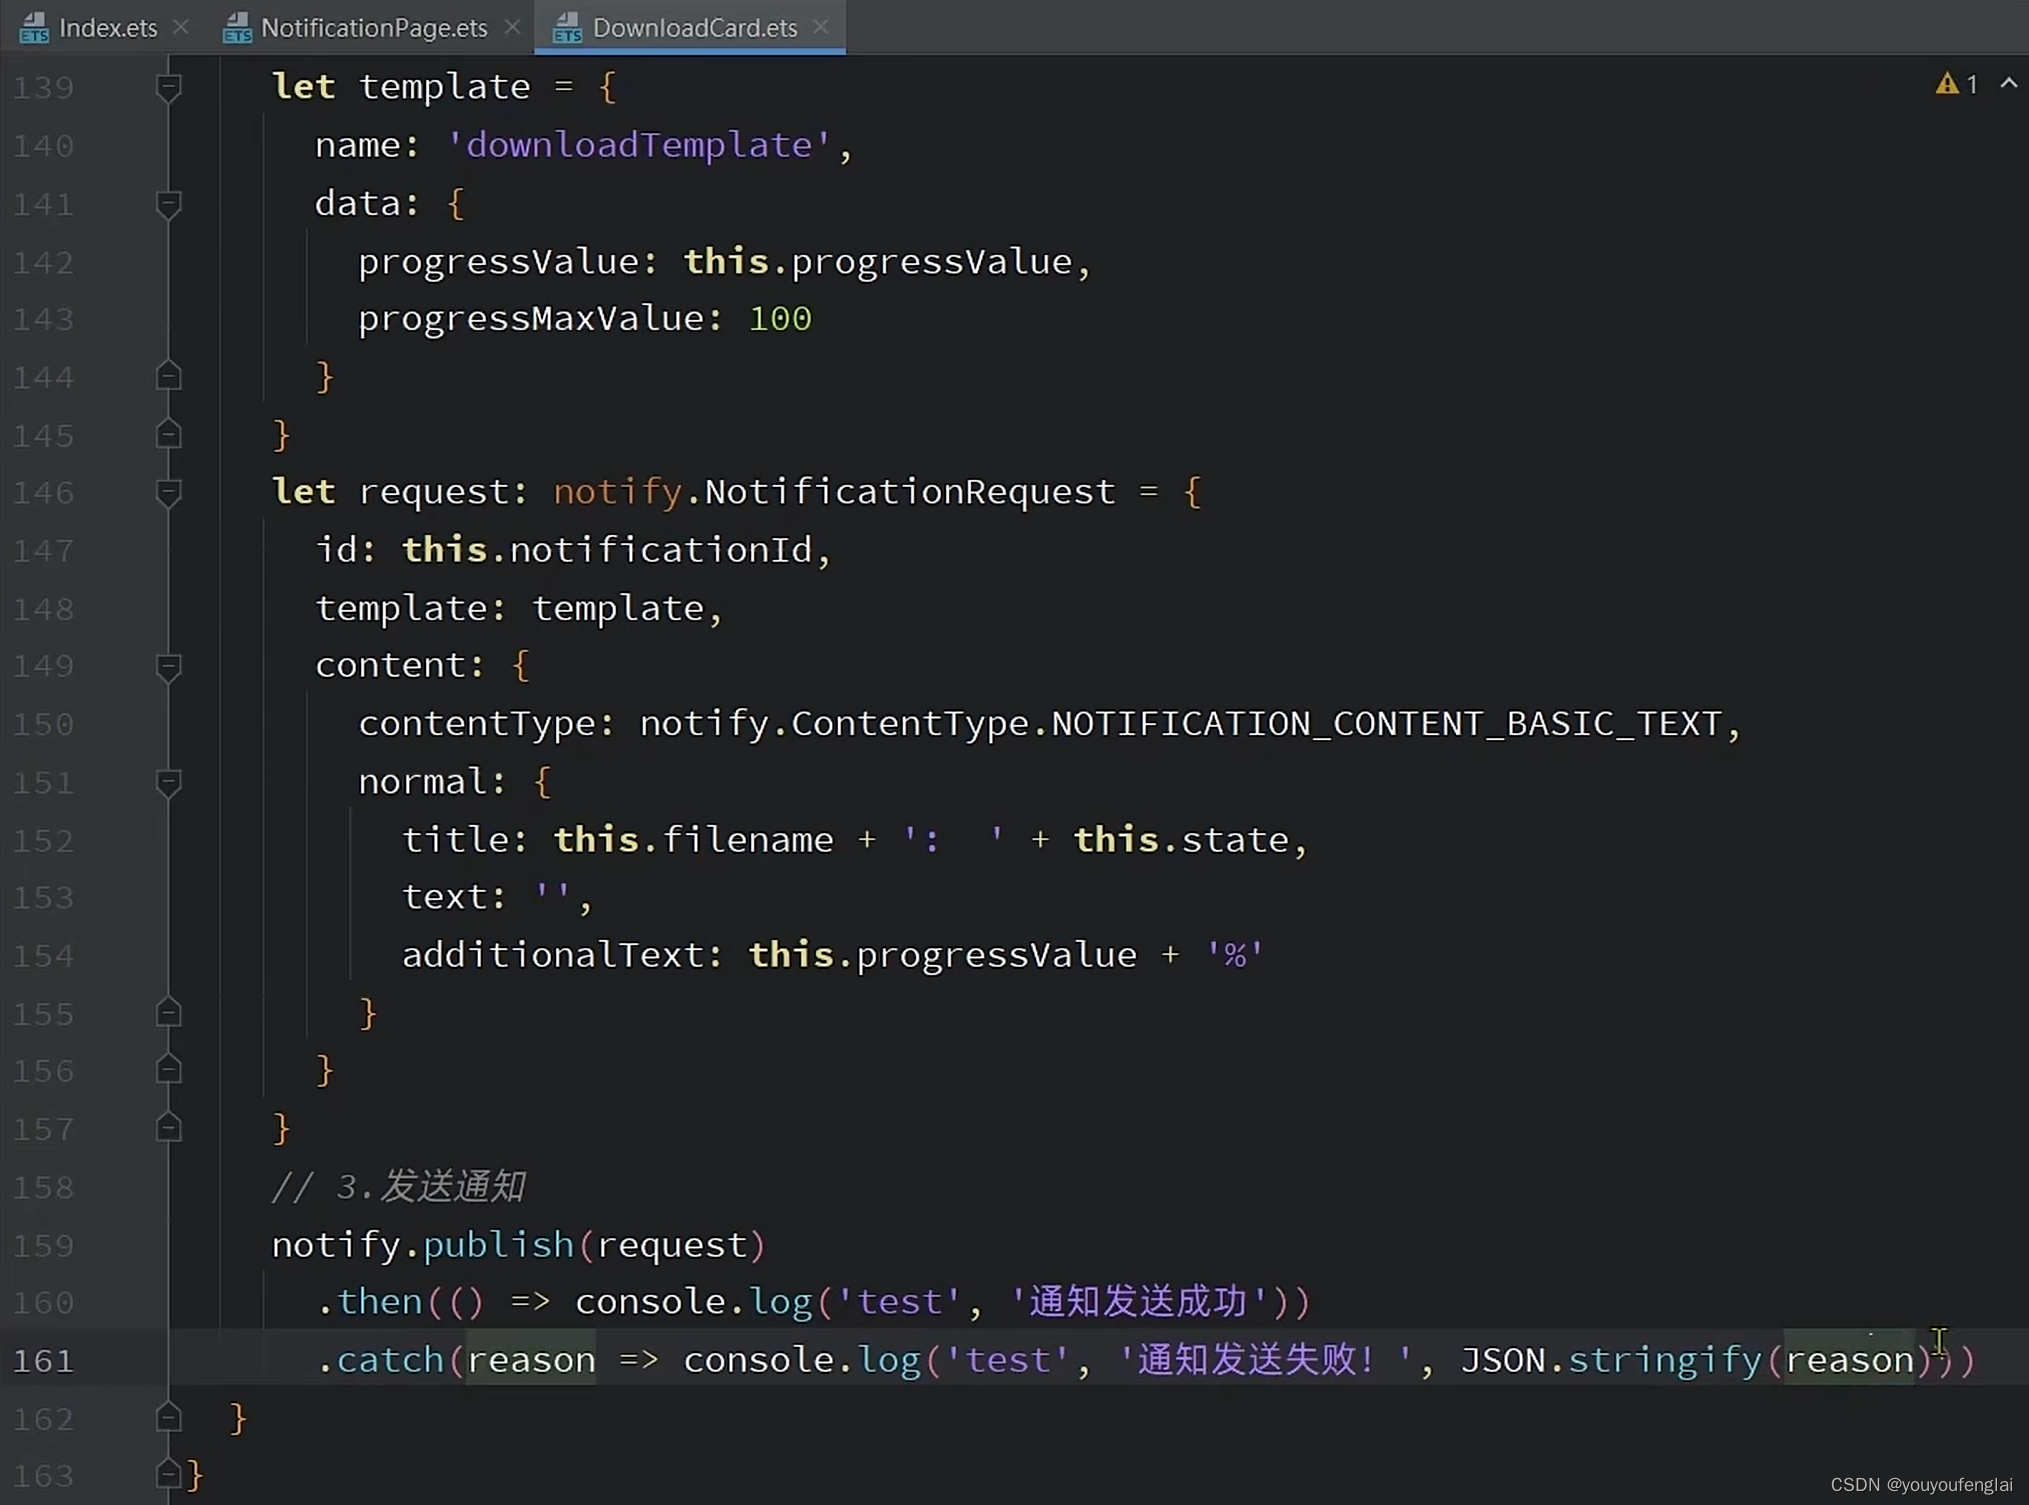Click line number 161 in the gutter
The image size is (2029, 1505).
click(44, 1361)
